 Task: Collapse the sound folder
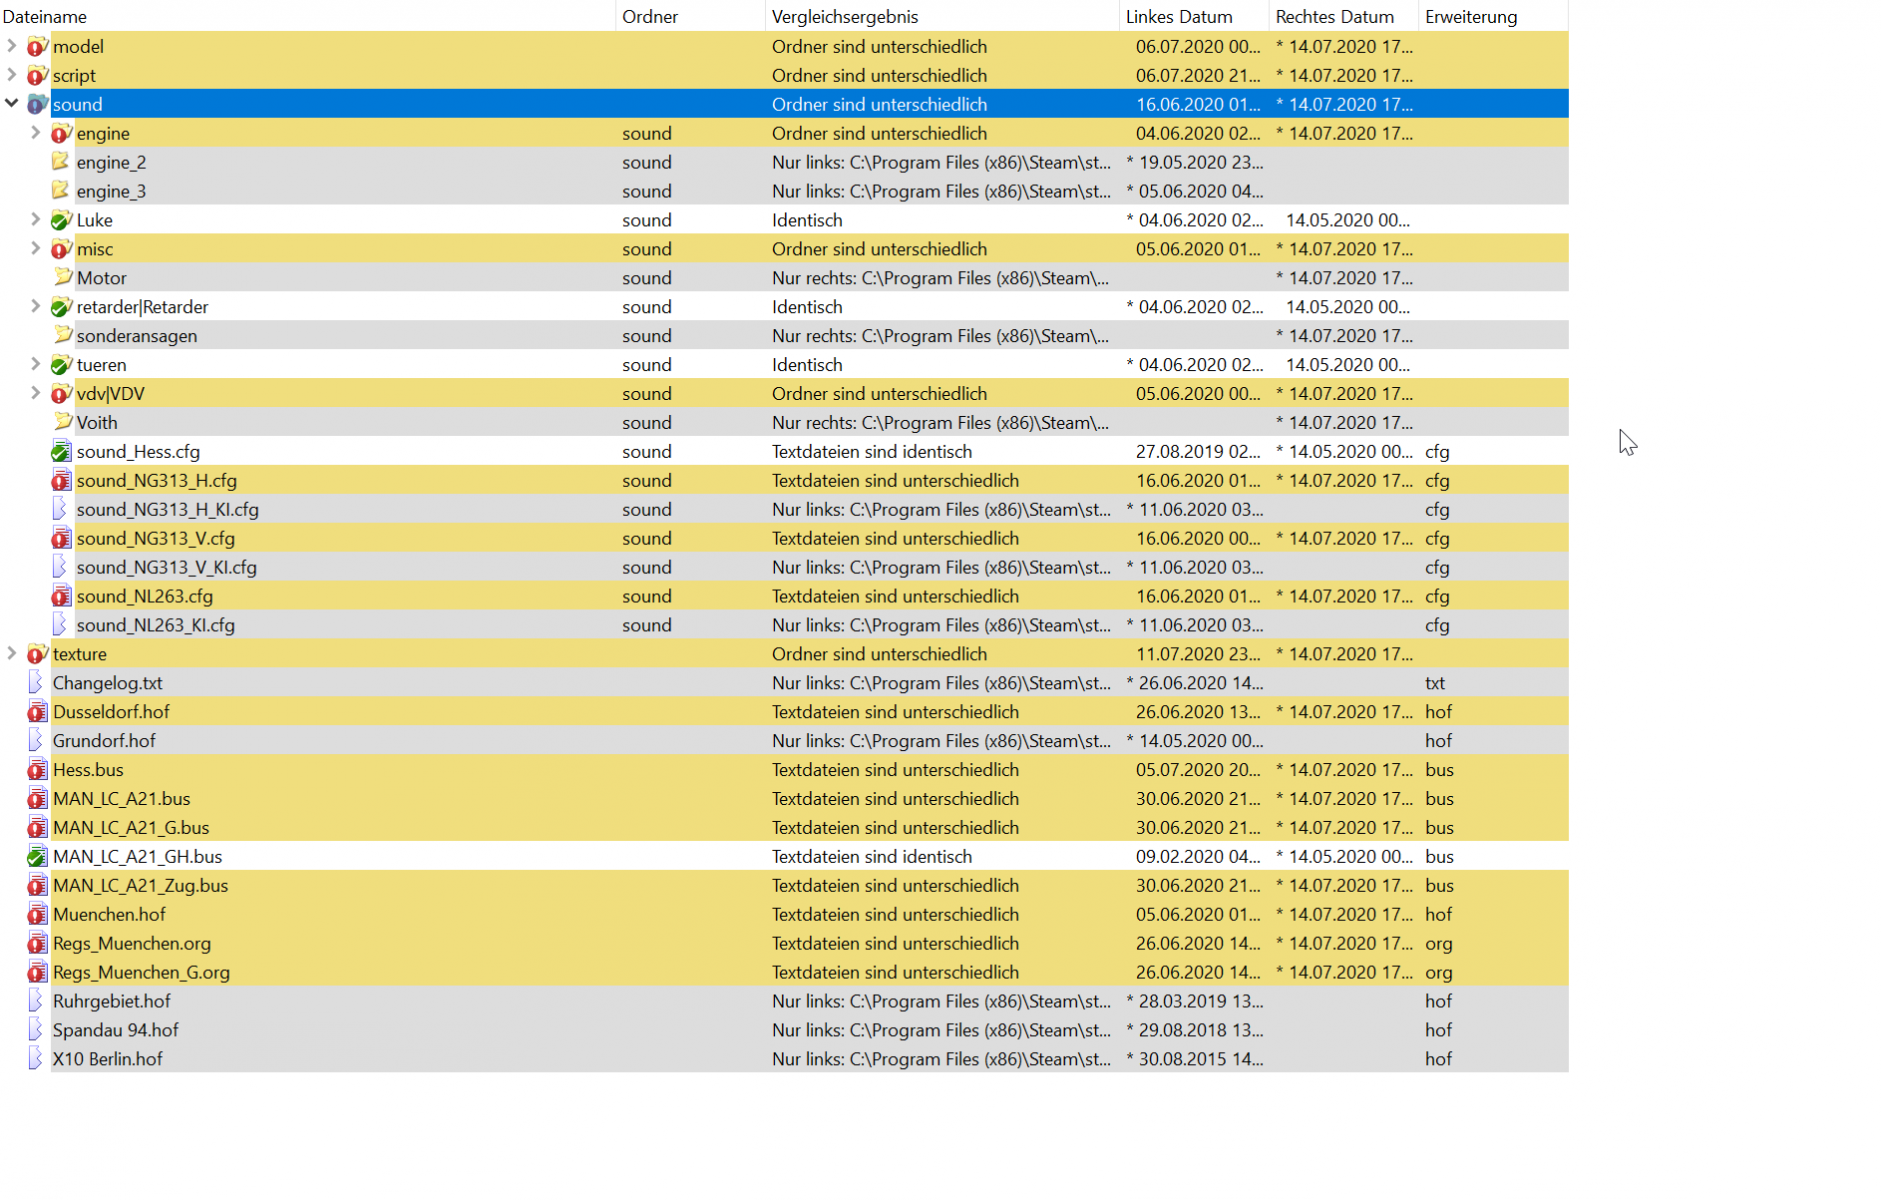12,104
